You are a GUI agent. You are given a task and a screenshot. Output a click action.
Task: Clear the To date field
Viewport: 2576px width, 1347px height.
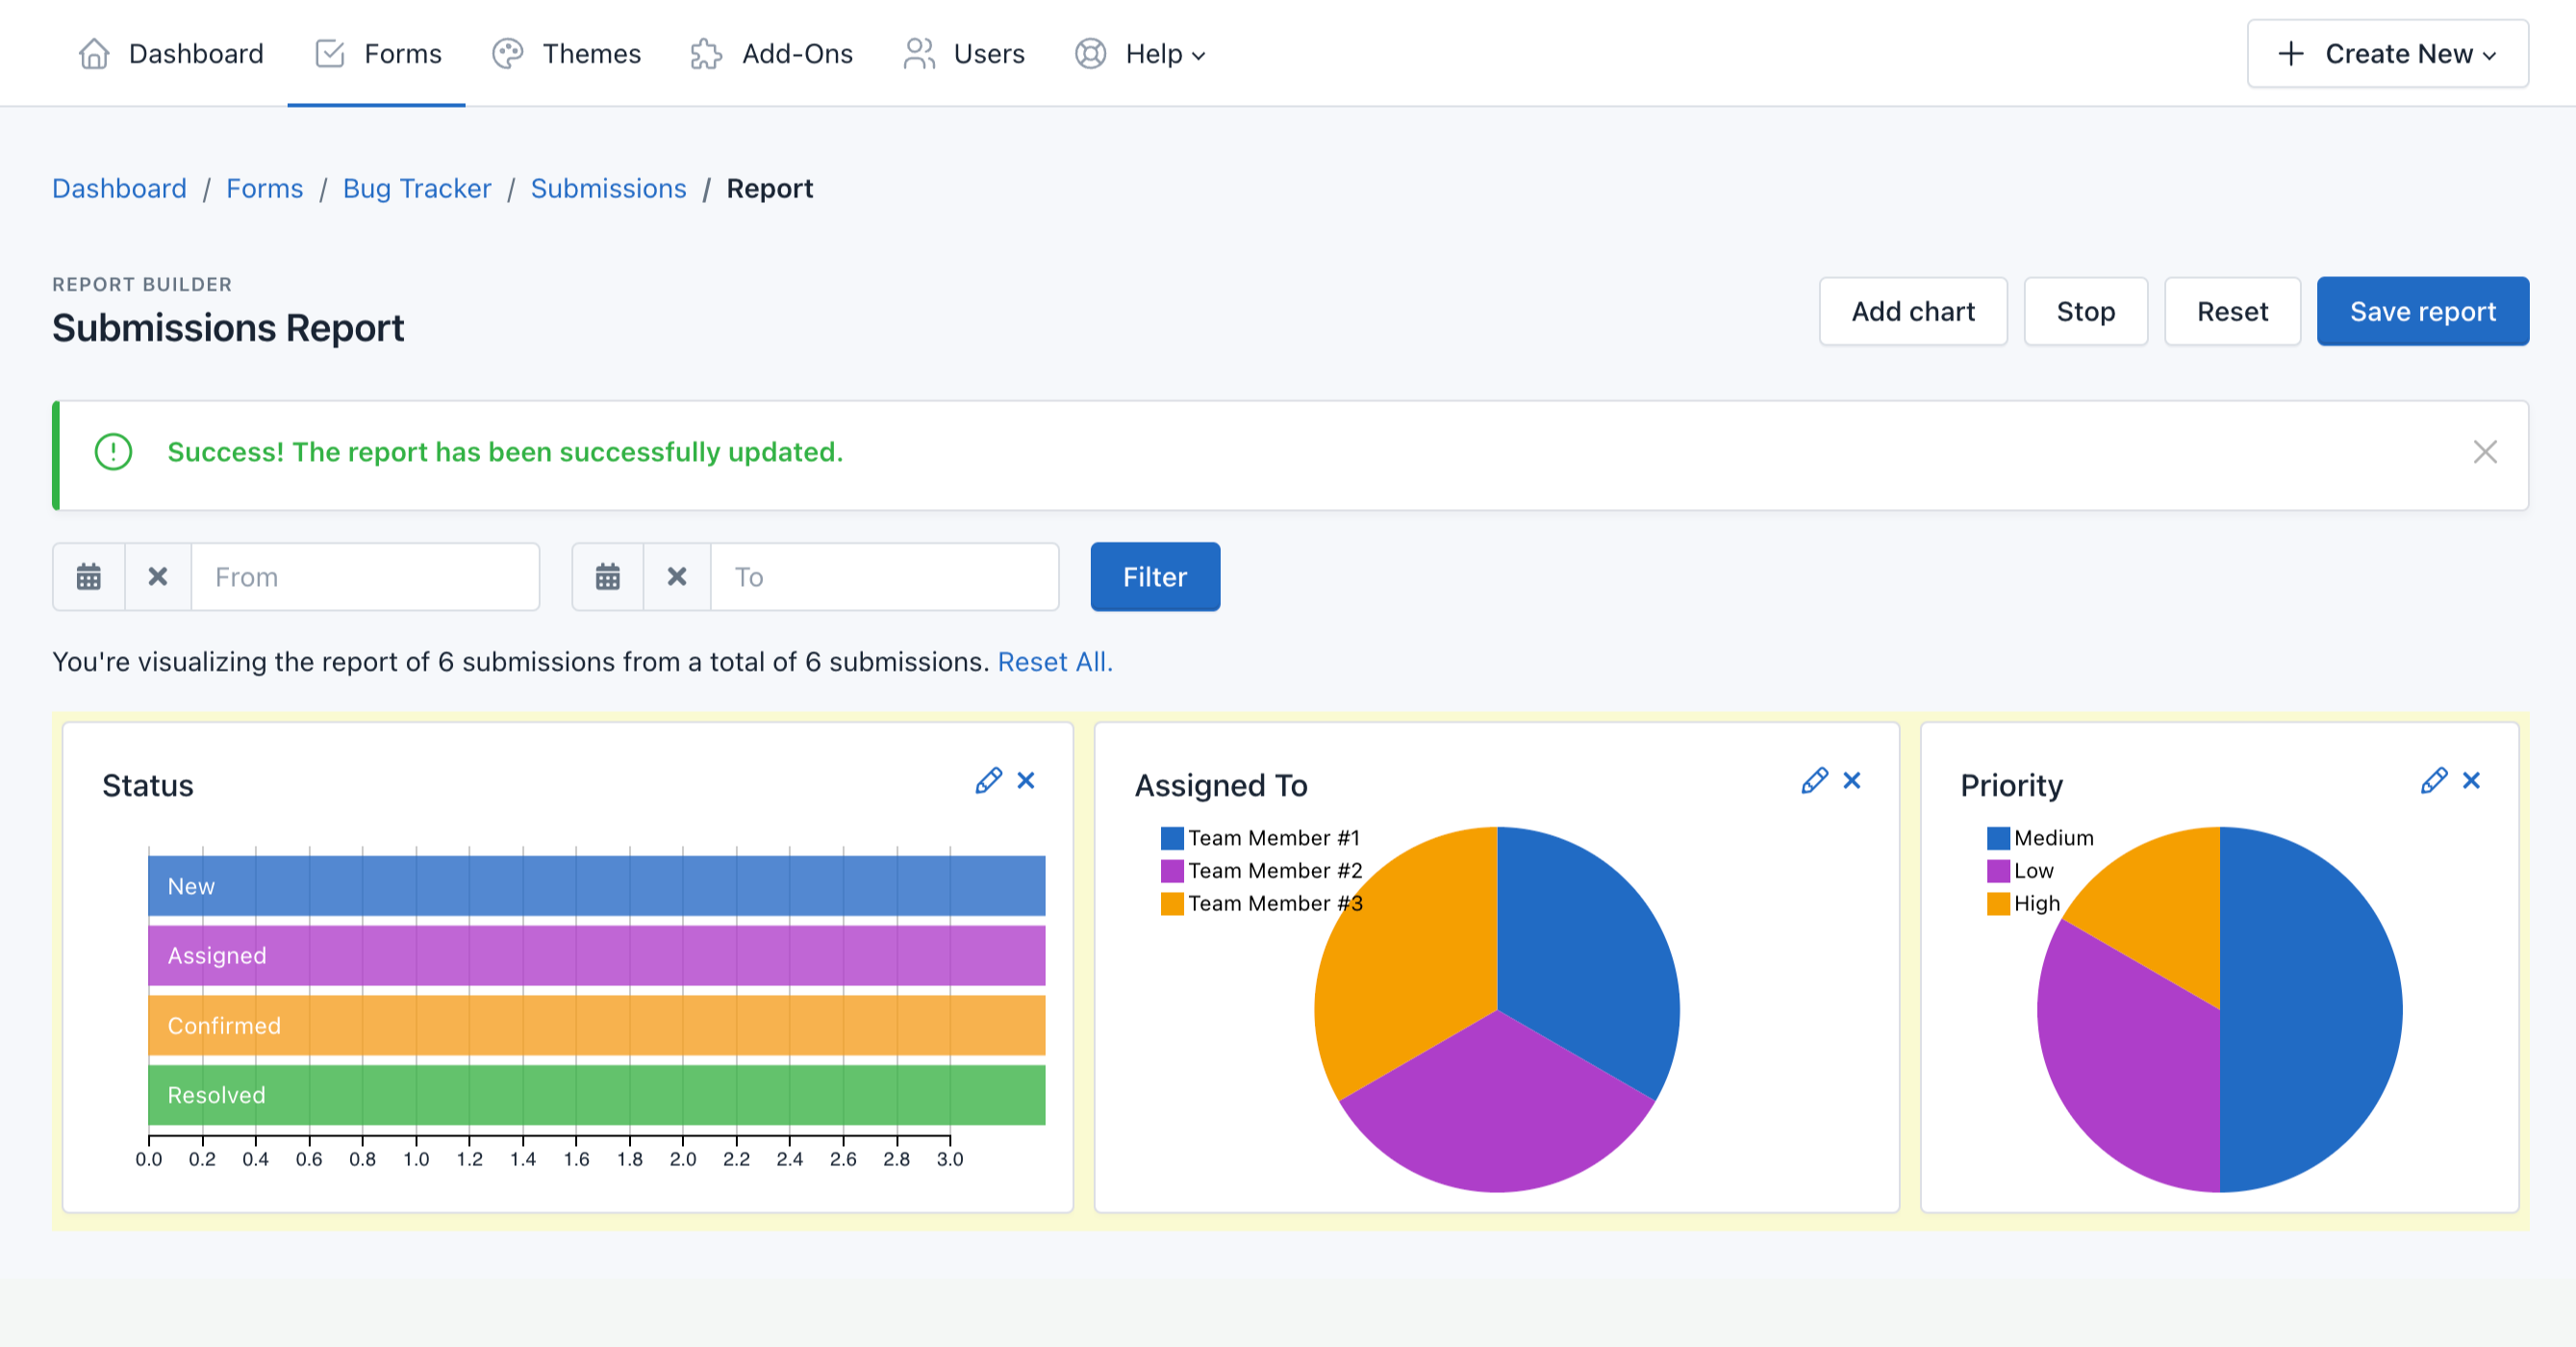pyautogui.click(x=677, y=577)
